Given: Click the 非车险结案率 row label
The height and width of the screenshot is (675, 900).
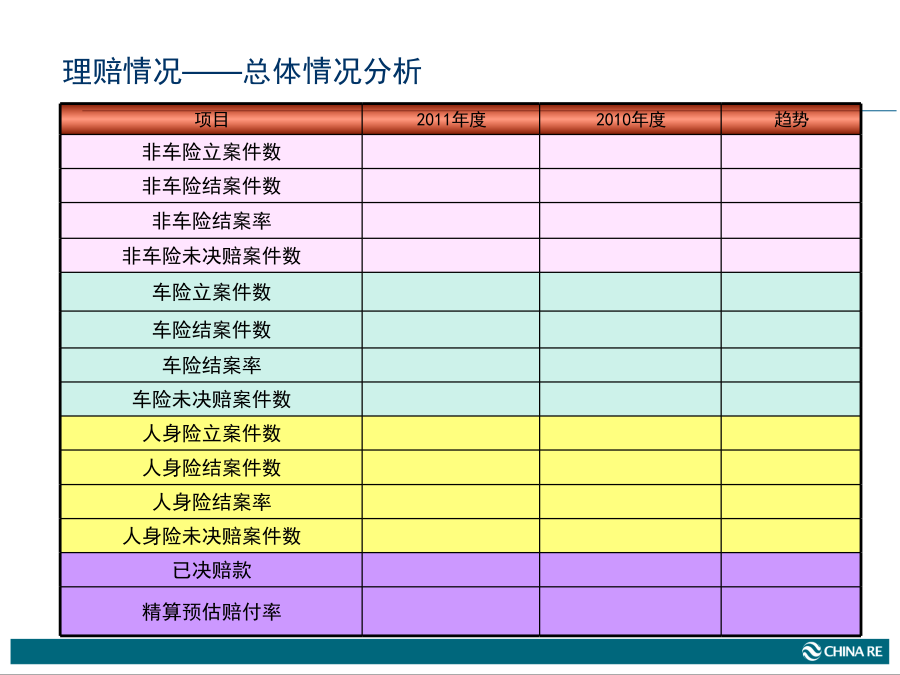Looking at the screenshot, I should coord(211,221).
